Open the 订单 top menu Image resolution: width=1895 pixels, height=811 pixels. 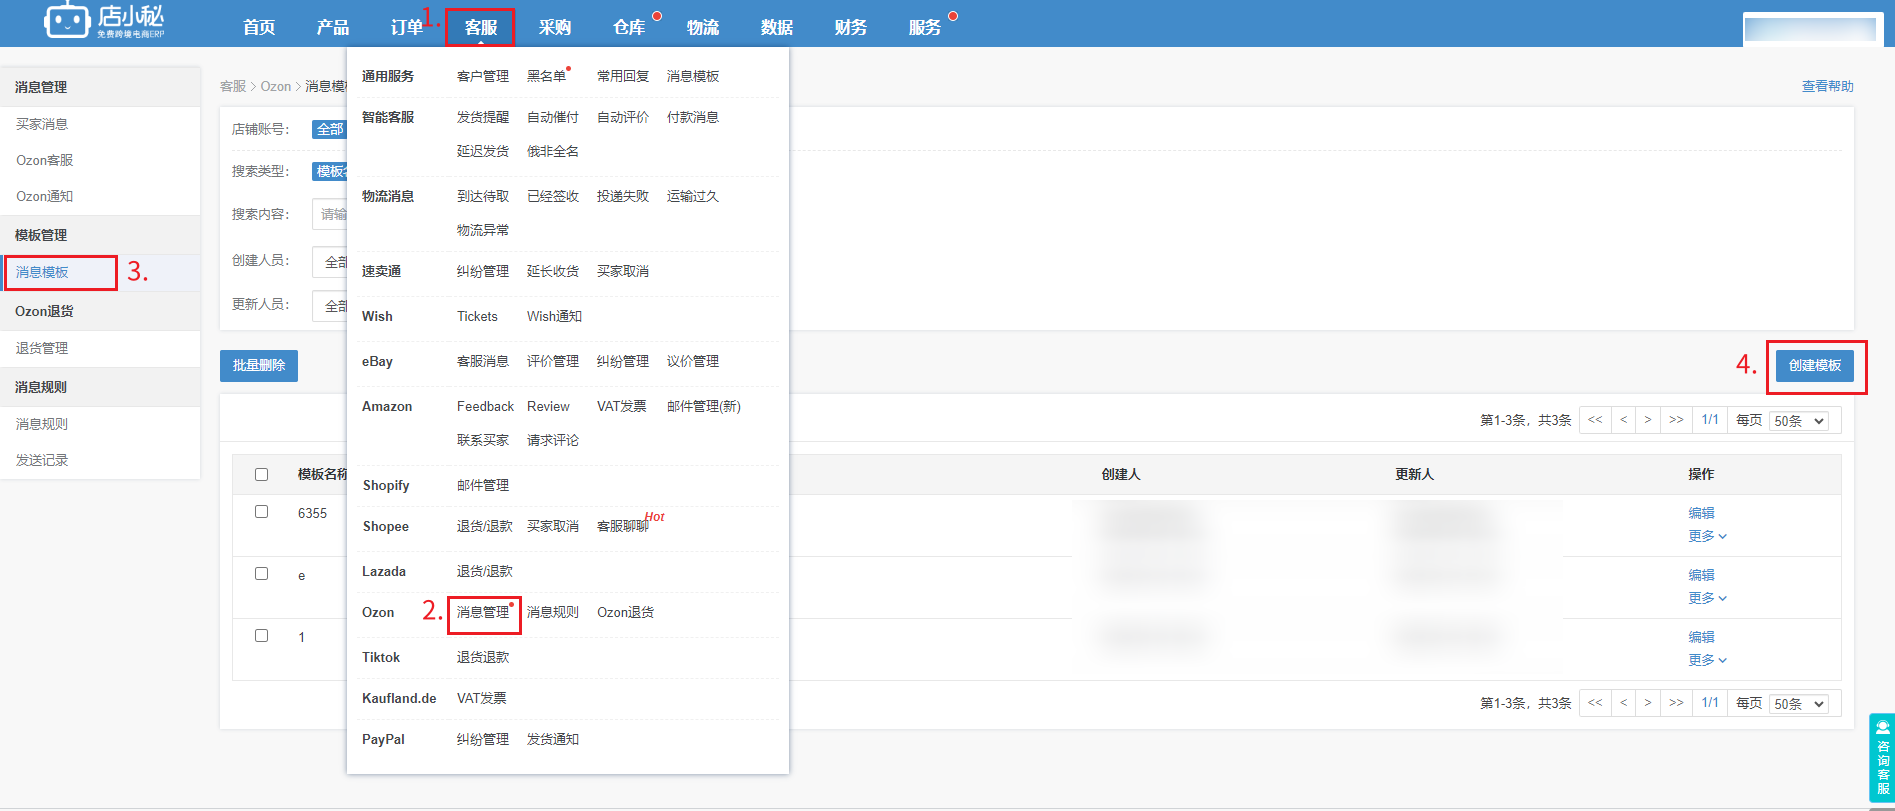click(407, 27)
